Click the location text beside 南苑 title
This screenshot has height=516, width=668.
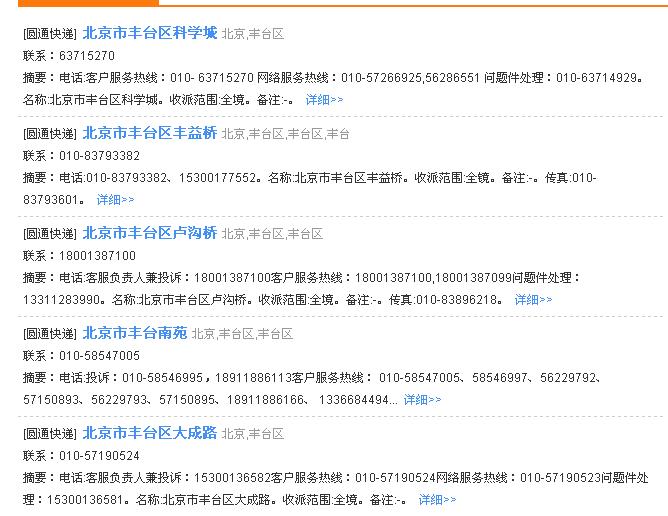(242, 334)
